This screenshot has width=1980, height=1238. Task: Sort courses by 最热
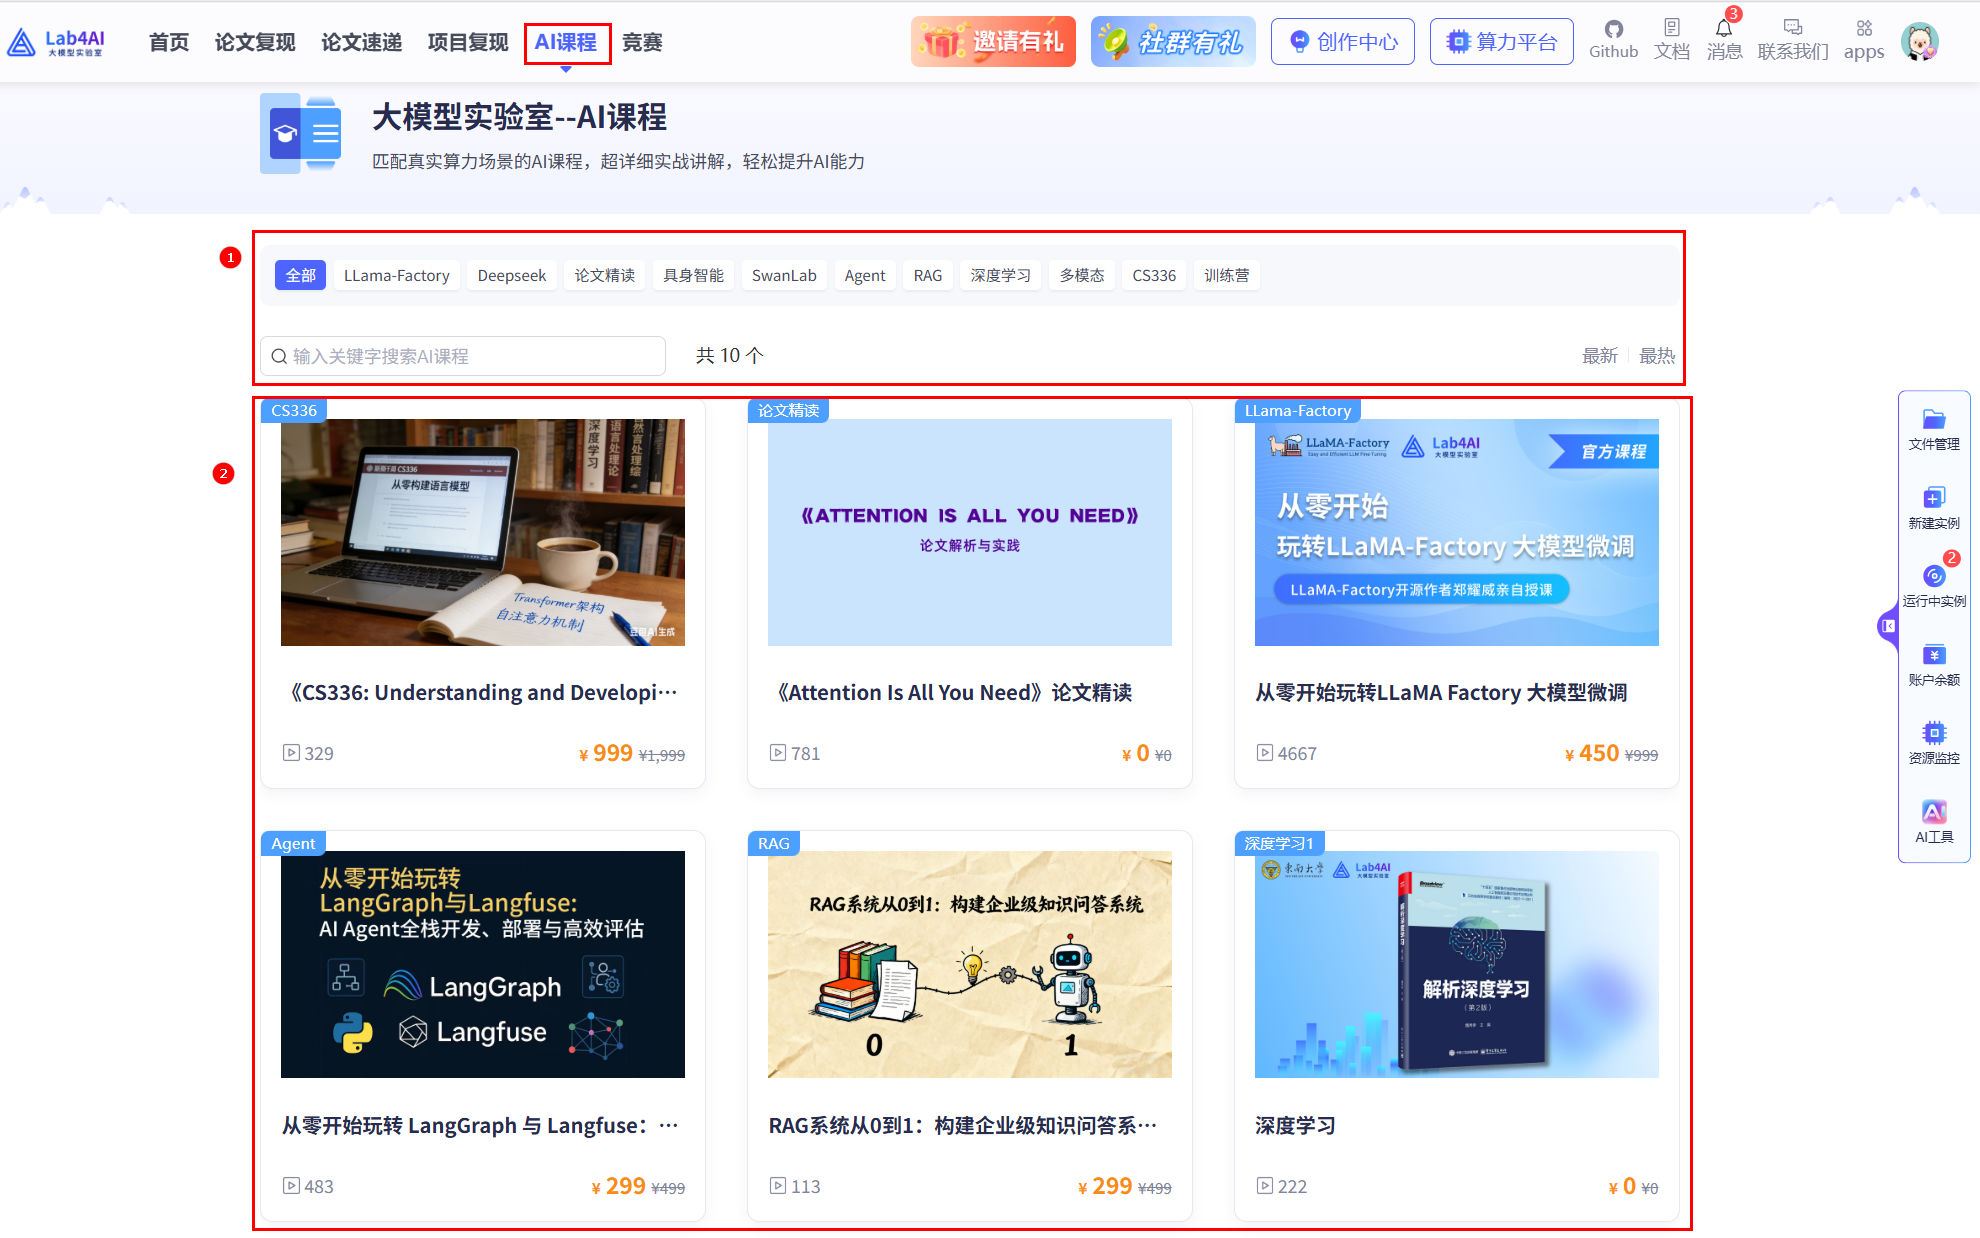(x=1656, y=356)
